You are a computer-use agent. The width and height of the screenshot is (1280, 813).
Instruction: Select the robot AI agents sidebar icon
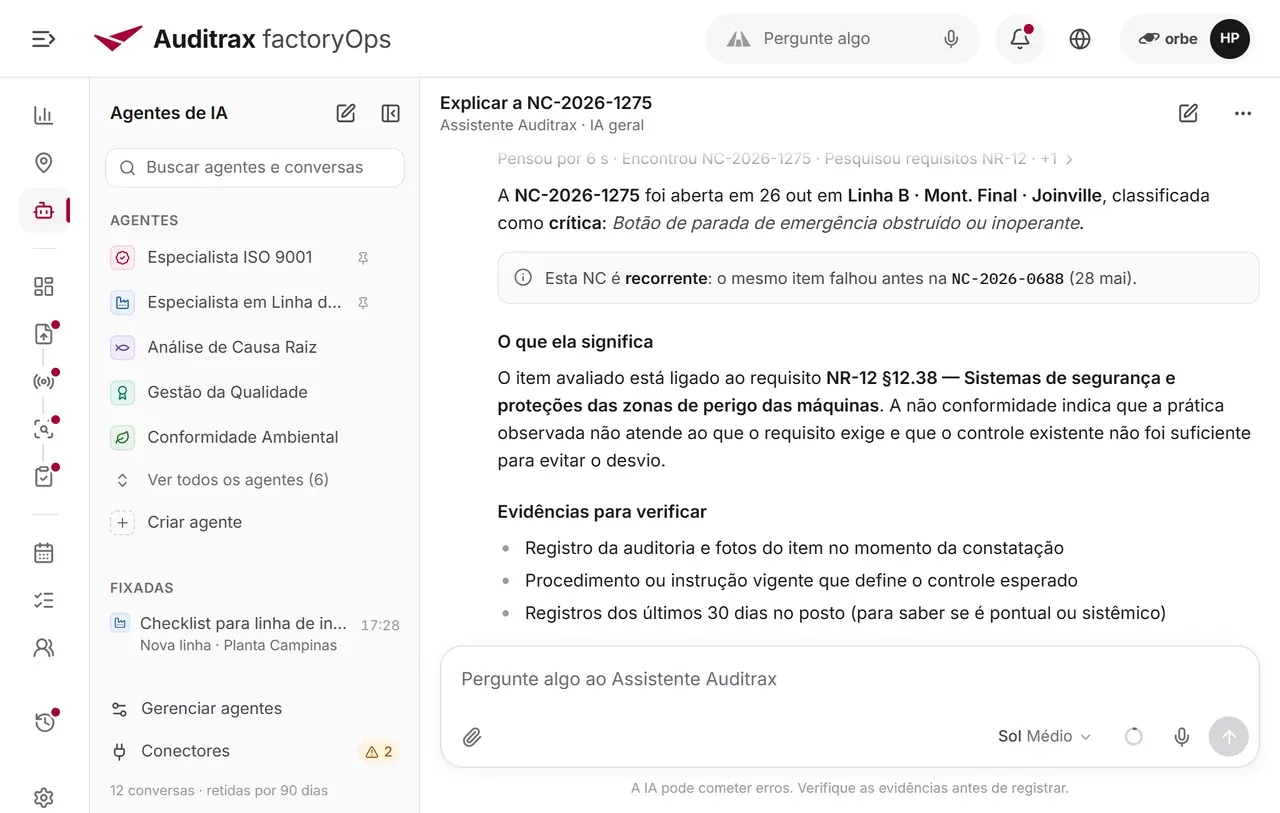pos(43,211)
